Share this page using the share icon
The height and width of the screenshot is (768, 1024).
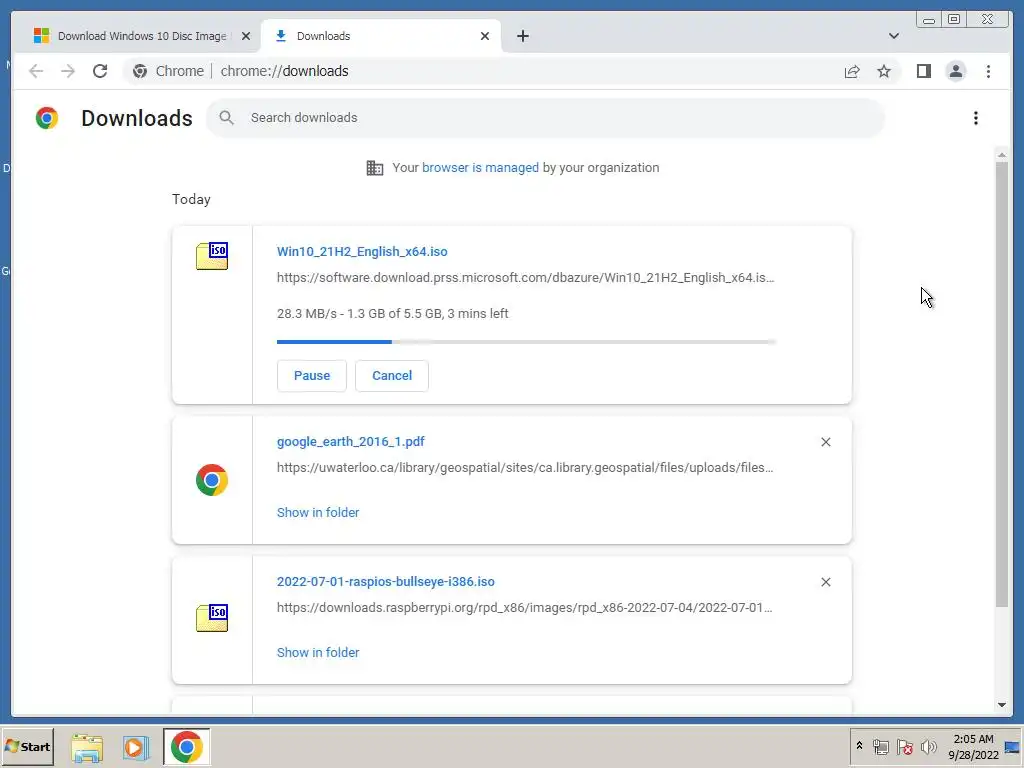pos(852,71)
